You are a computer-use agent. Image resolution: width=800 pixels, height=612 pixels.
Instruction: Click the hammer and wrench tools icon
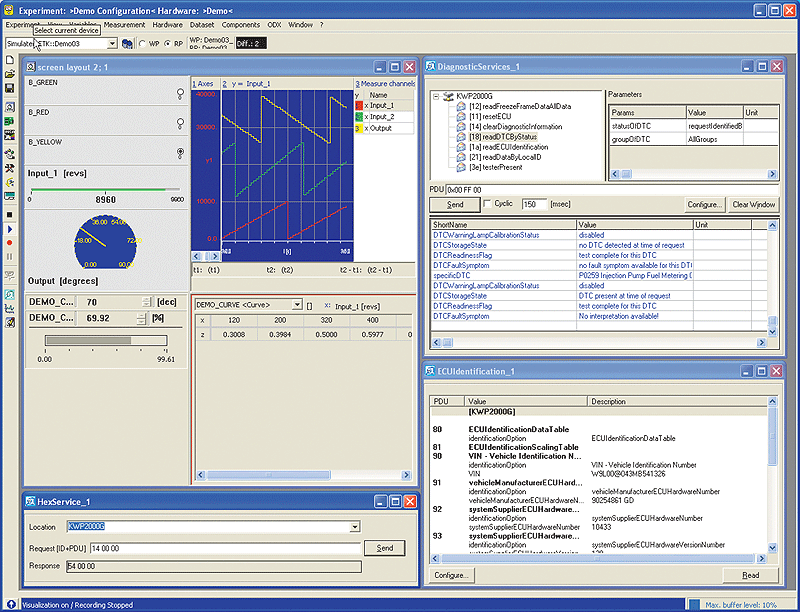(9, 168)
